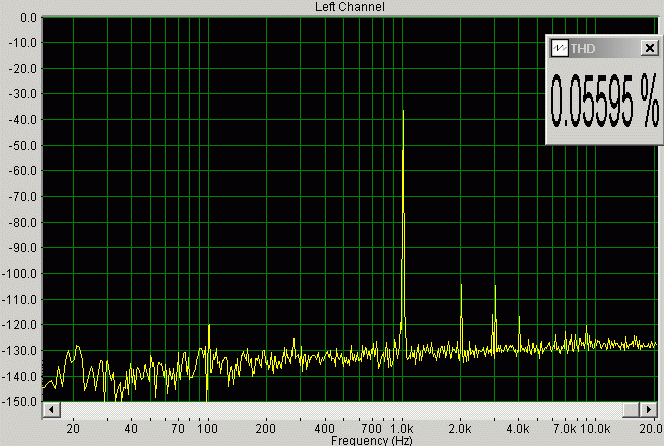Click the '20' frequency axis label

click(73, 429)
